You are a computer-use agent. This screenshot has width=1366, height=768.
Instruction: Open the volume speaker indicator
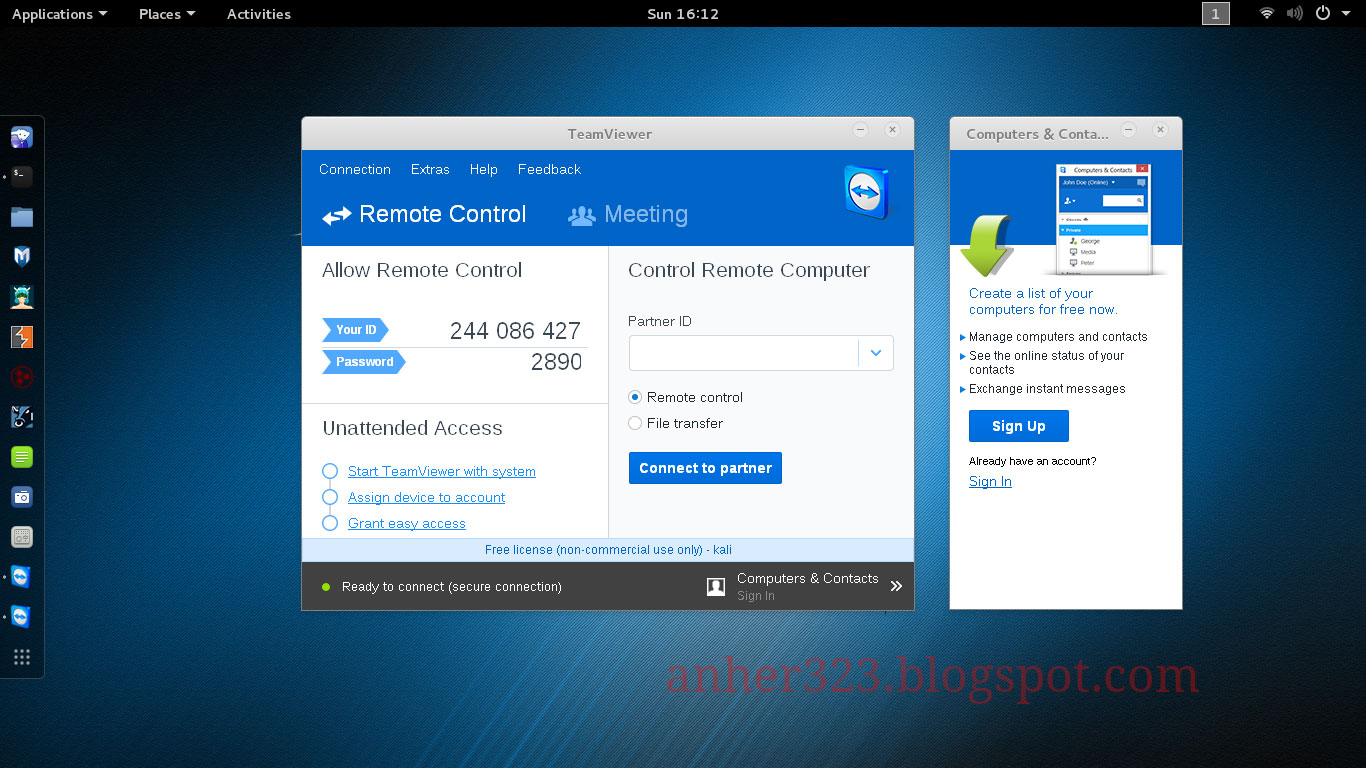click(1295, 14)
